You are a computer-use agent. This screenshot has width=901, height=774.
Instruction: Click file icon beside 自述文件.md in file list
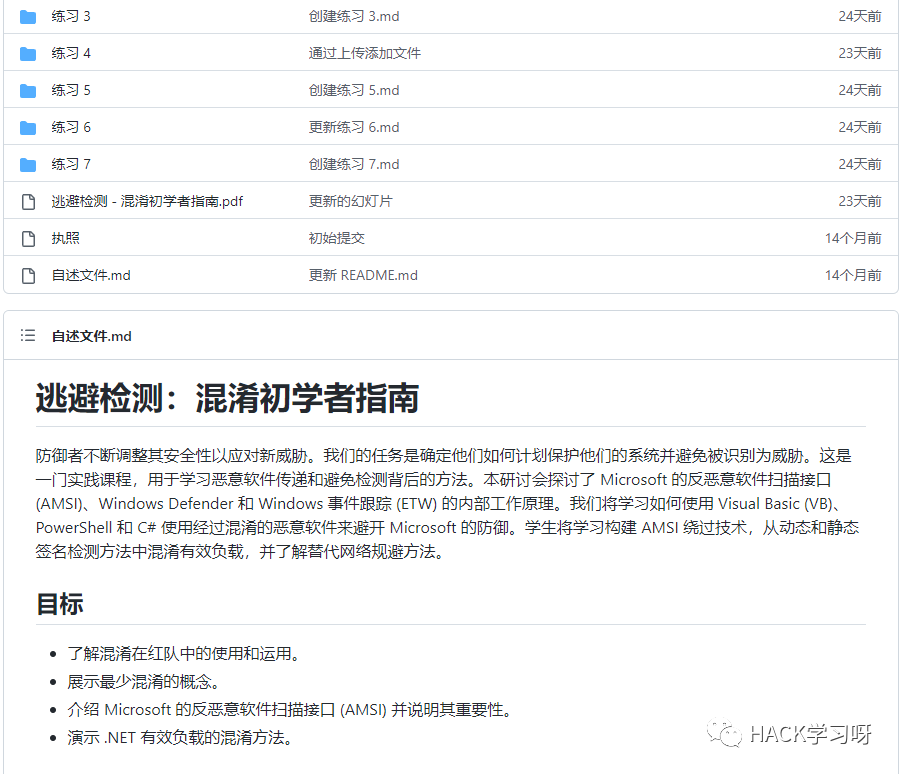(28, 276)
